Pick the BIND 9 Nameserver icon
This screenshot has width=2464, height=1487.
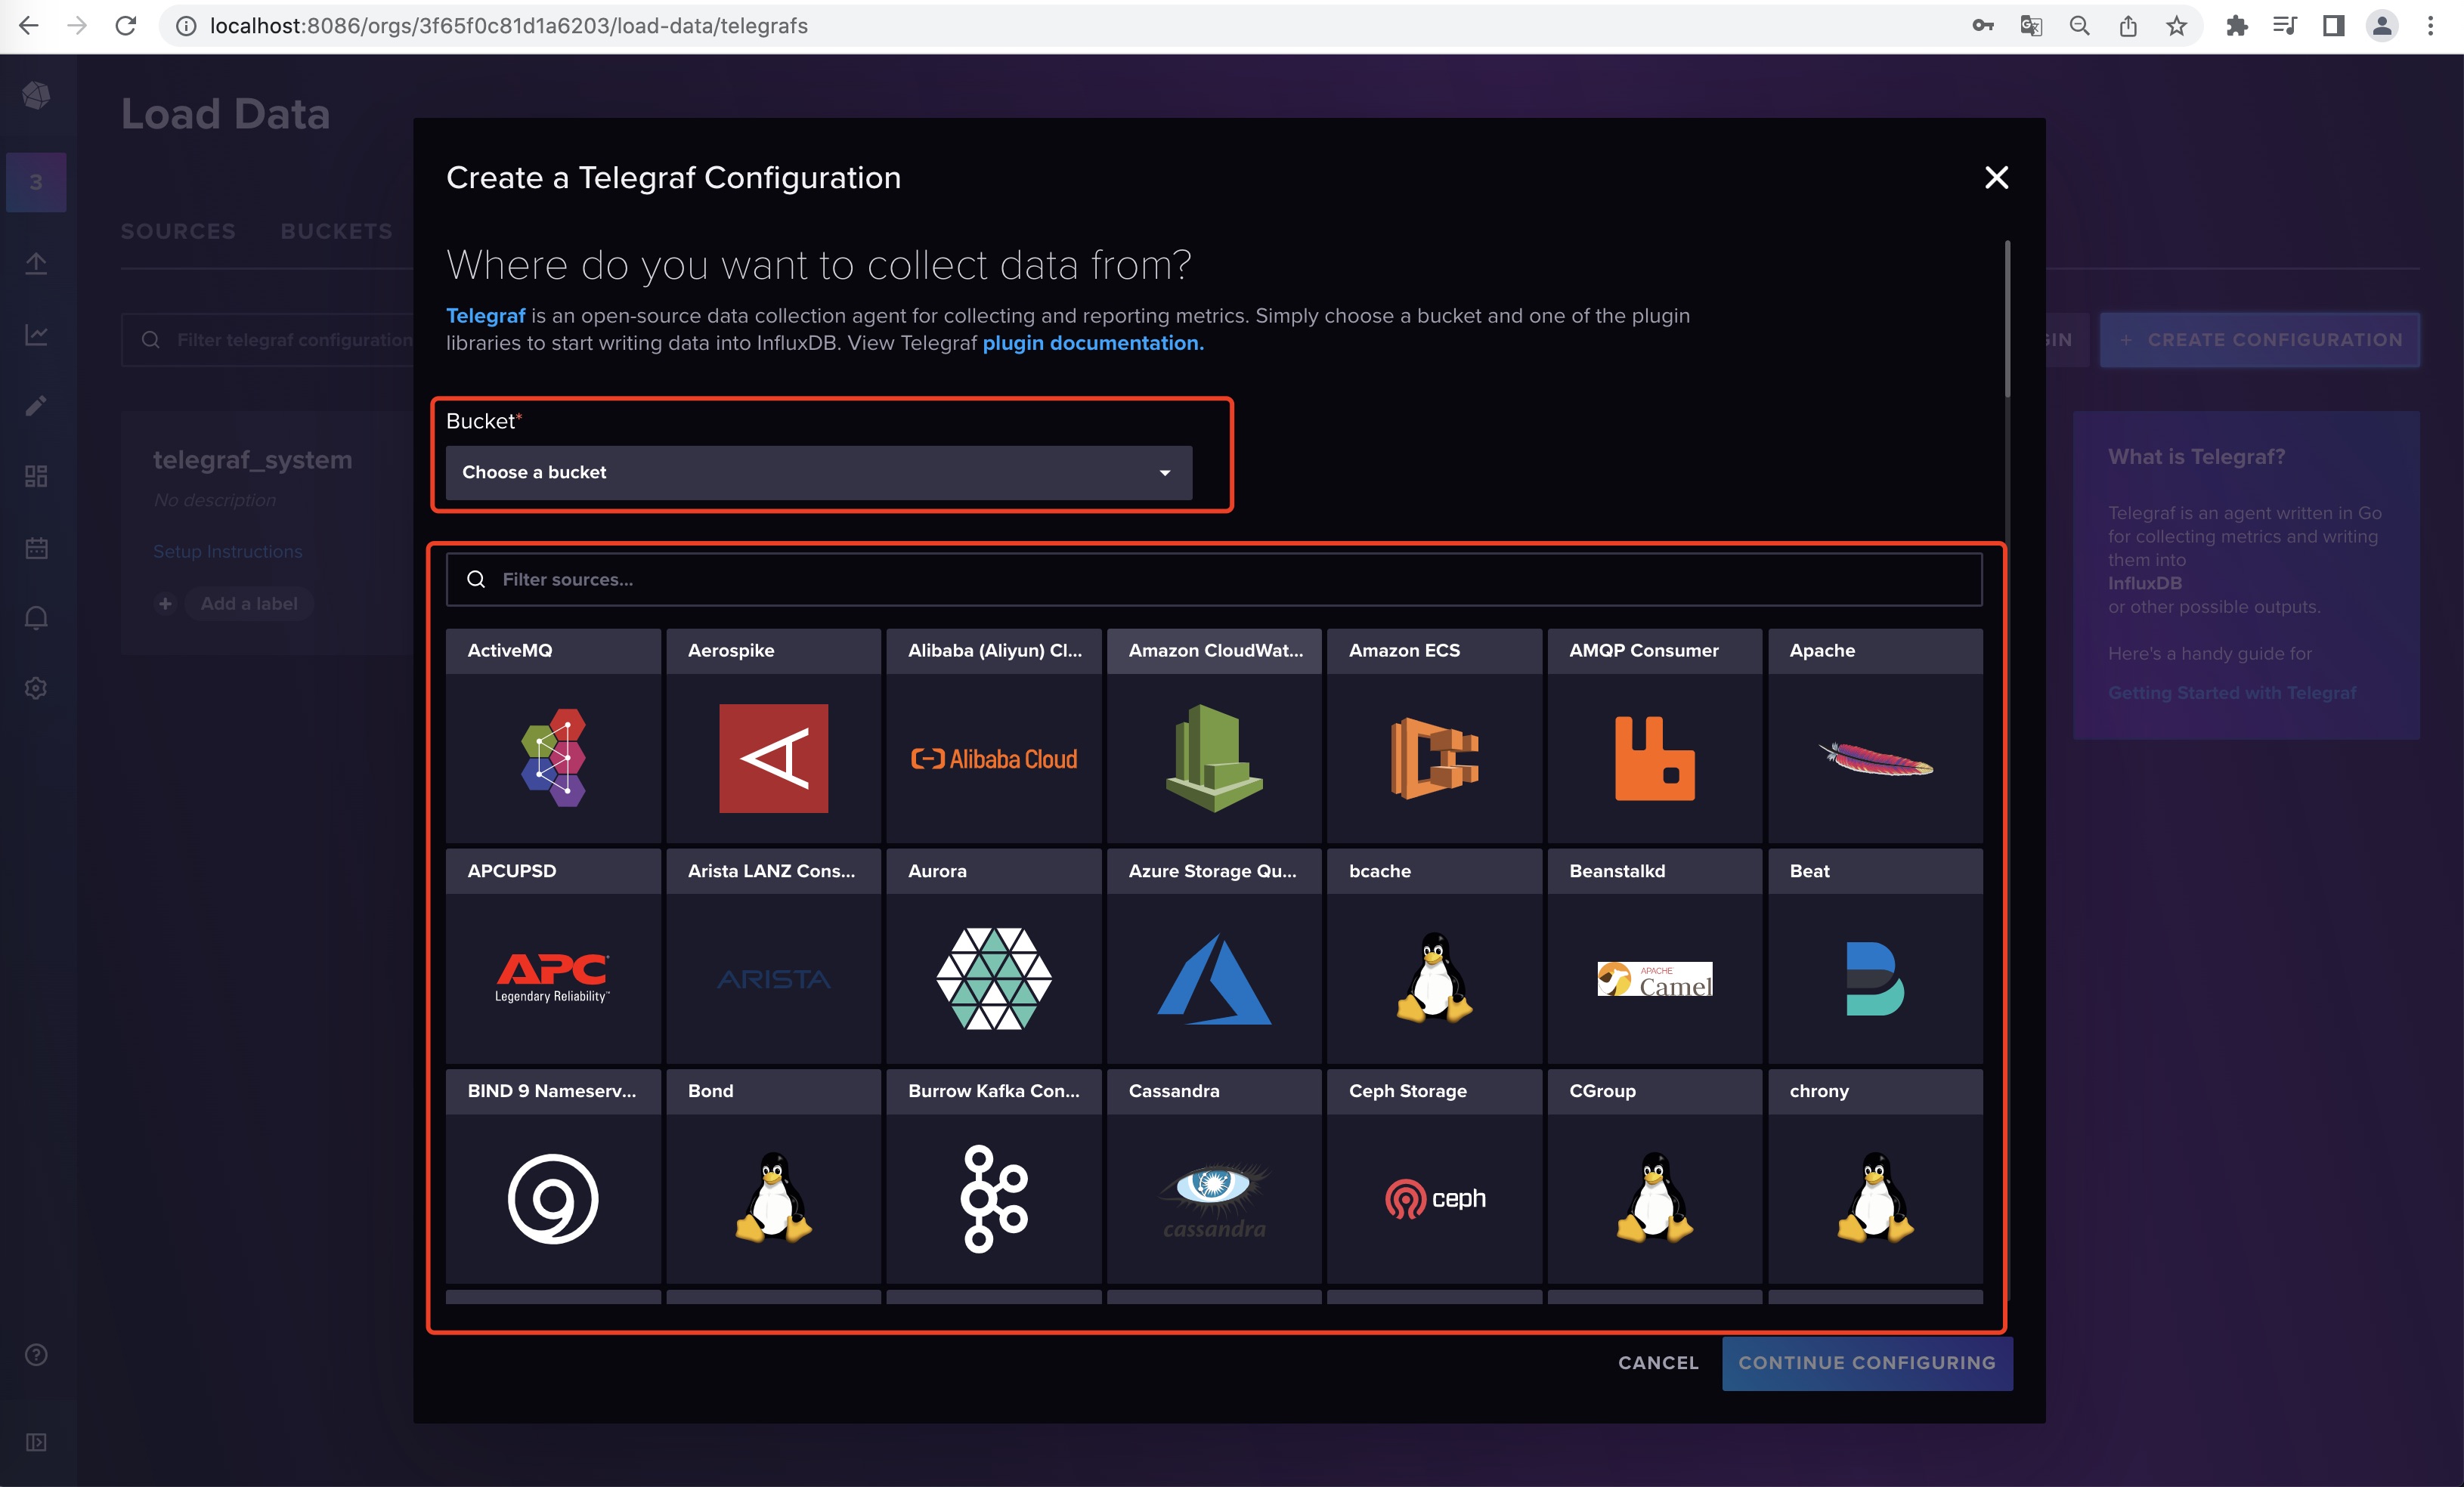(x=553, y=1199)
